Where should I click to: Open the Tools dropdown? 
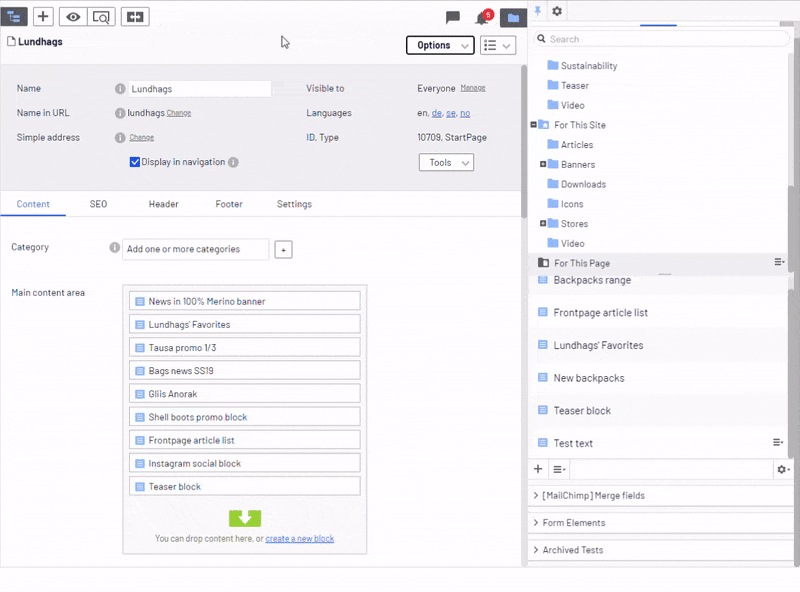[446, 162]
